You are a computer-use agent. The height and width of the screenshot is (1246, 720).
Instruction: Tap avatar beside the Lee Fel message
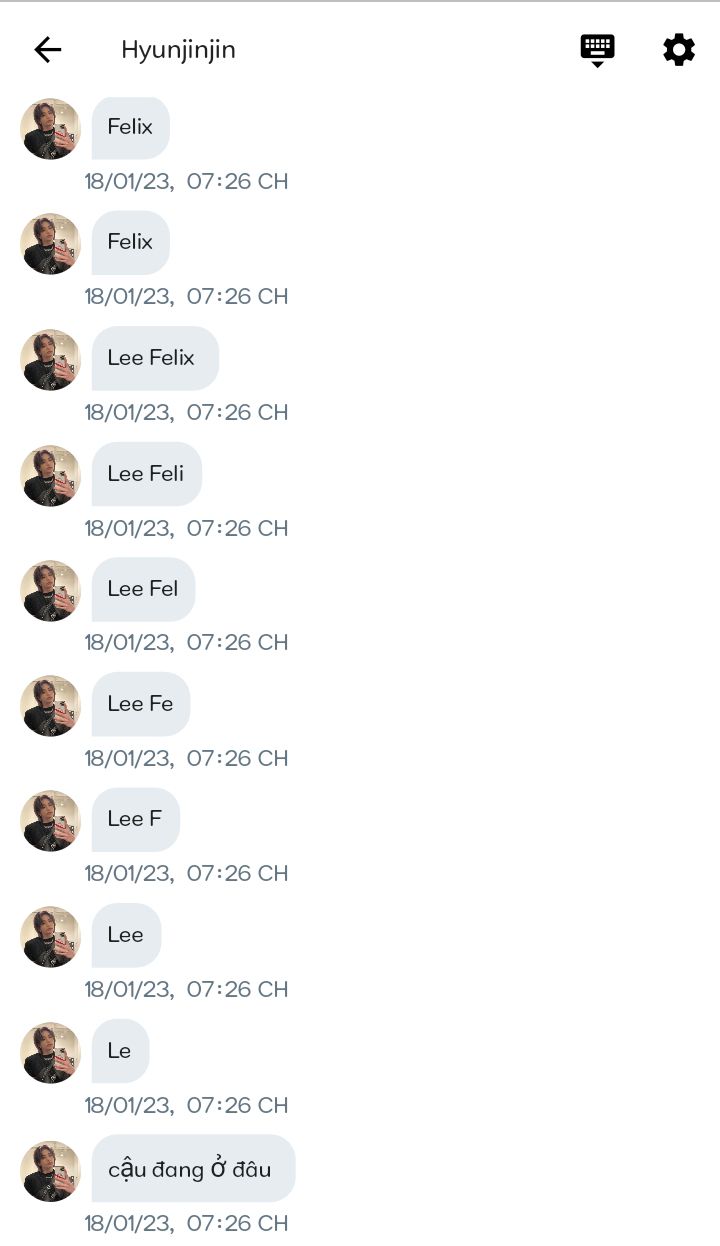point(50,590)
